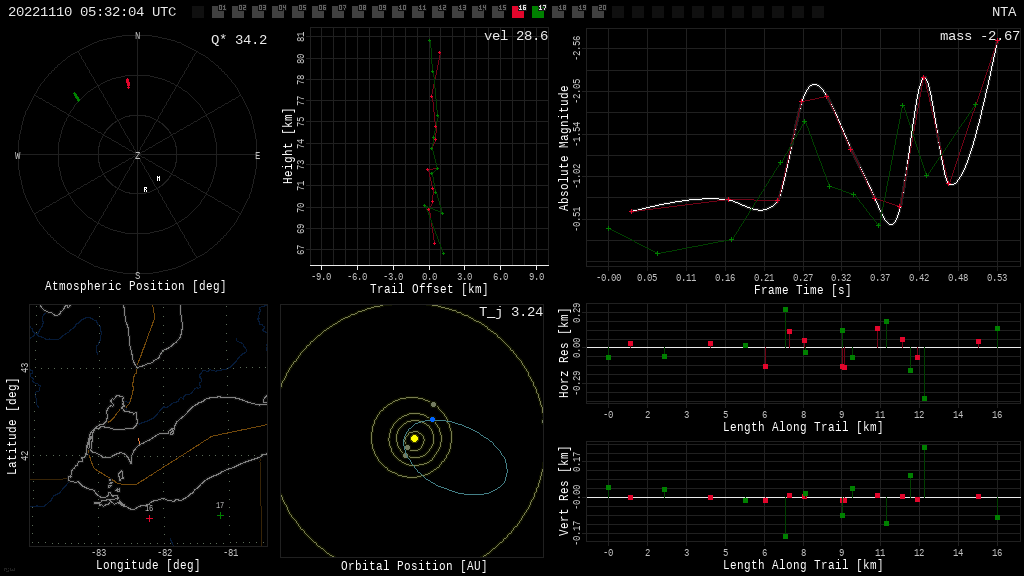This screenshot has height=576, width=1024.
Task: Click the mass -2.67 value
Action: tap(980, 36)
